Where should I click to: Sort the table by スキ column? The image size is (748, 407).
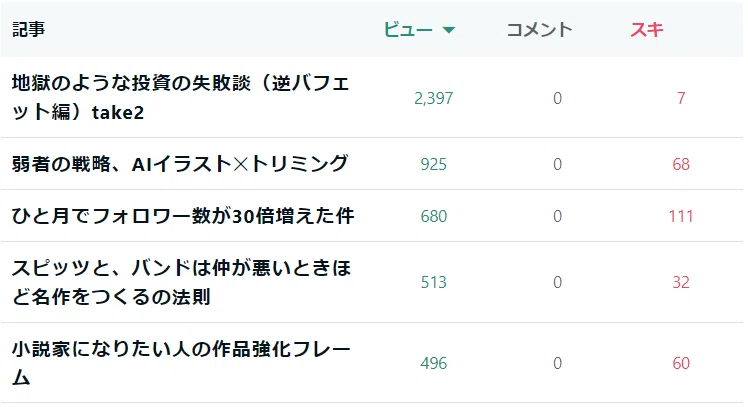click(x=647, y=30)
